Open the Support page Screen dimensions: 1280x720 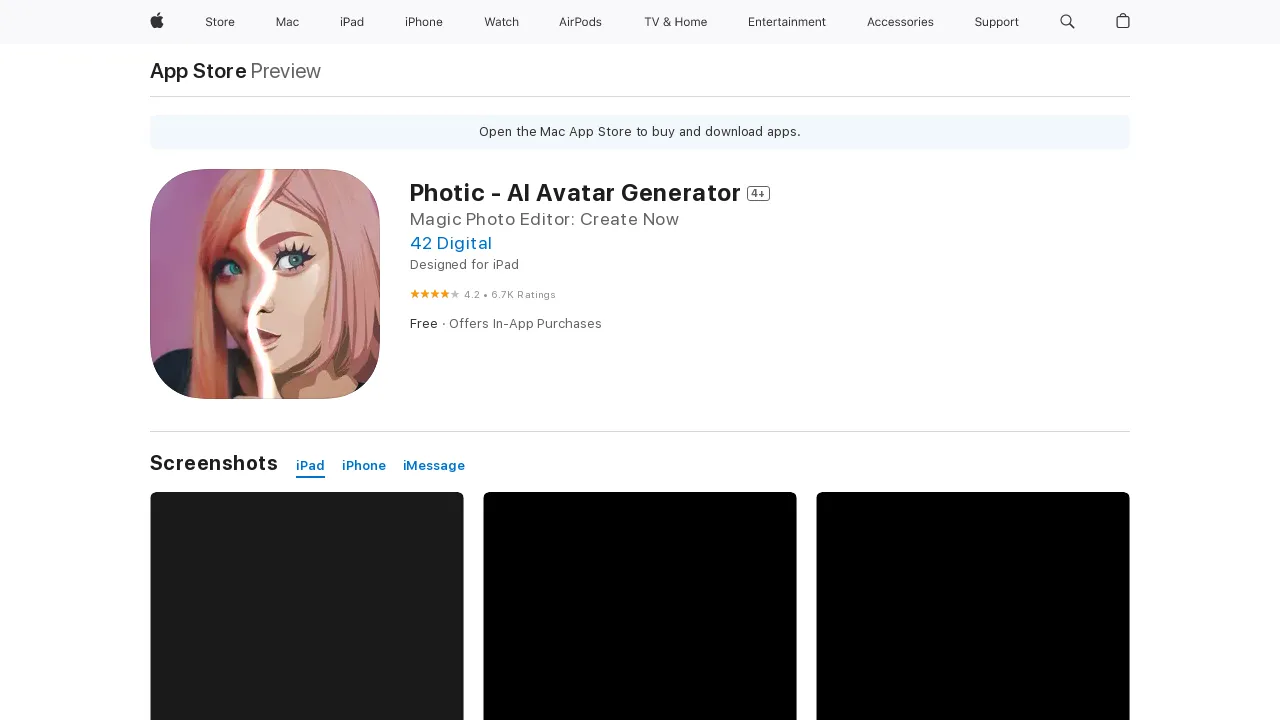coord(996,22)
